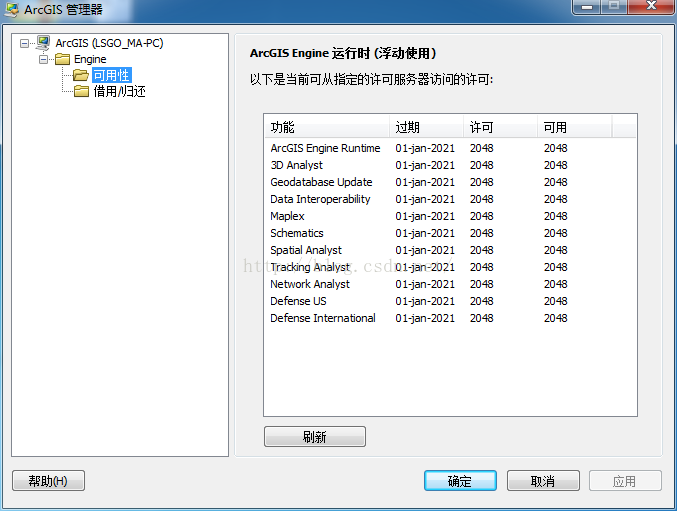Click the ArcGIS Engine 运行时 heading

[343, 53]
